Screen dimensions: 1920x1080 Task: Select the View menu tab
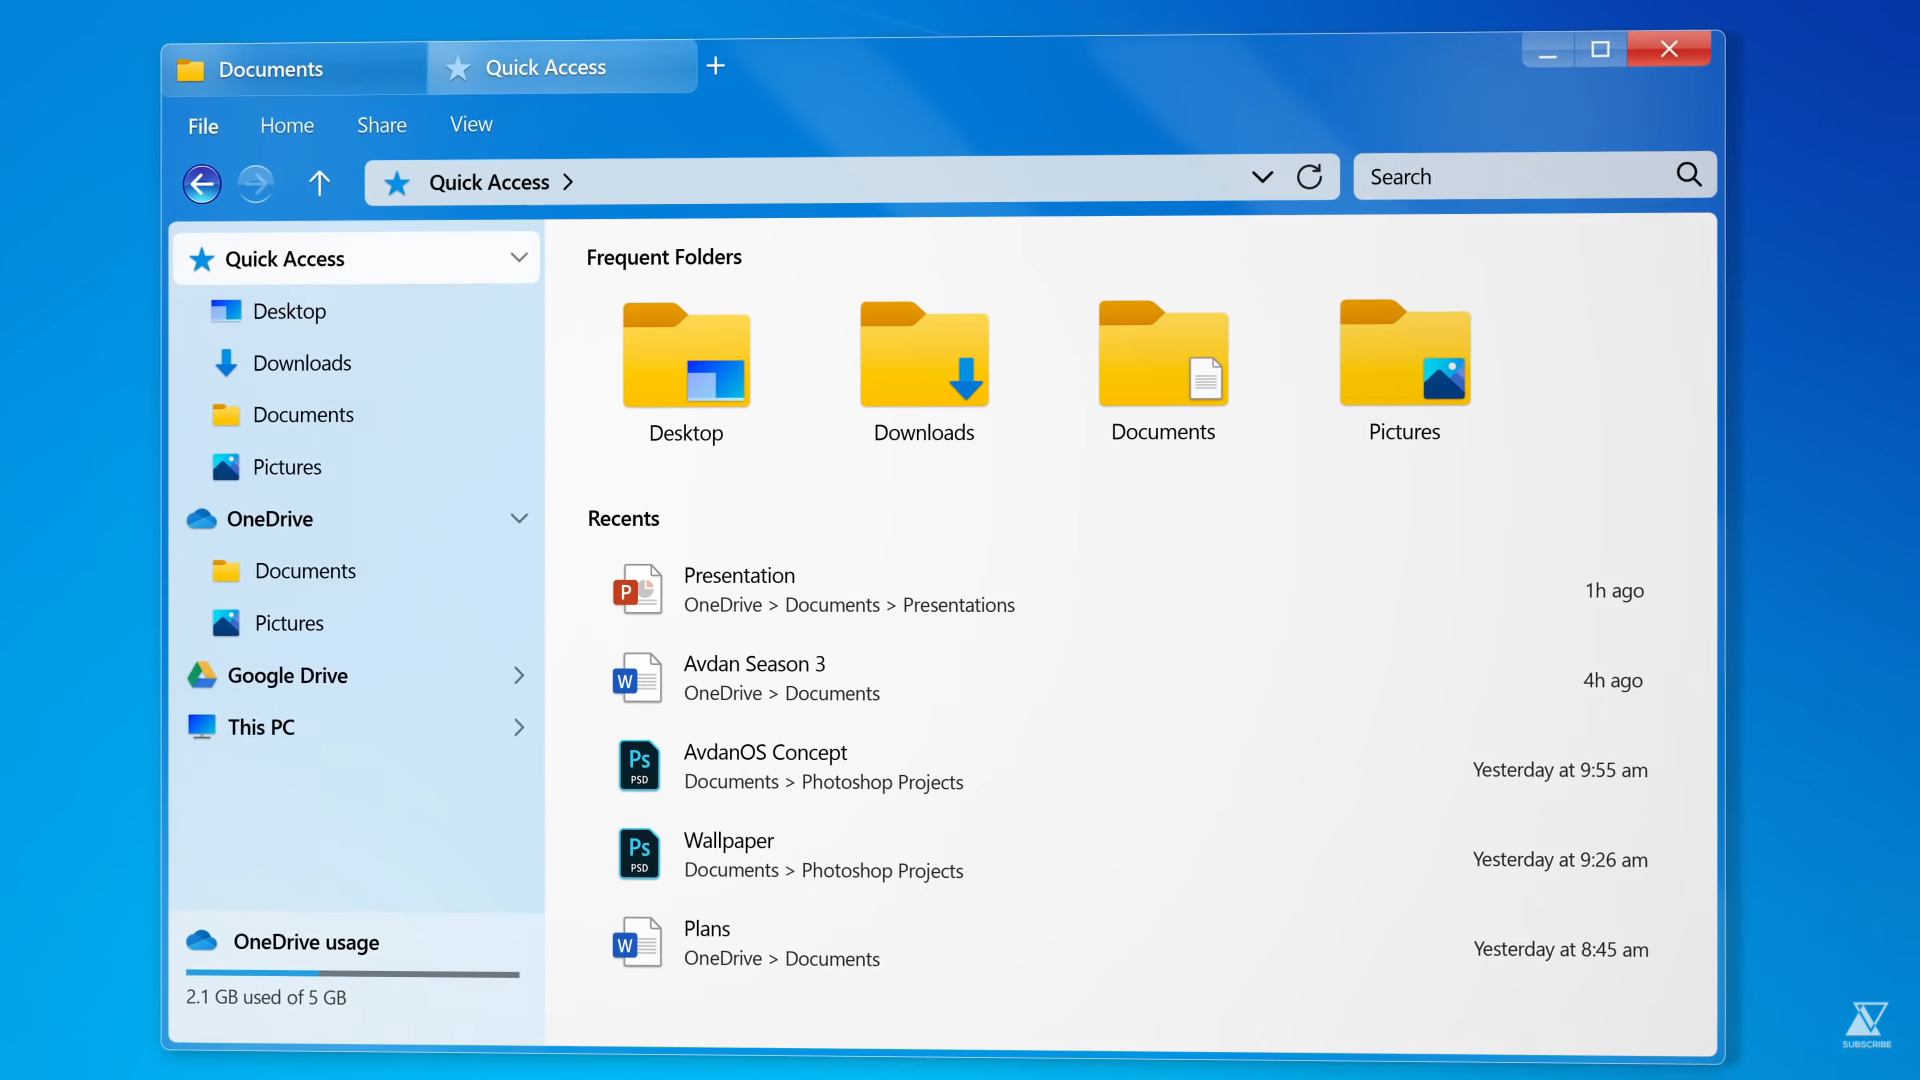tap(472, 125)
